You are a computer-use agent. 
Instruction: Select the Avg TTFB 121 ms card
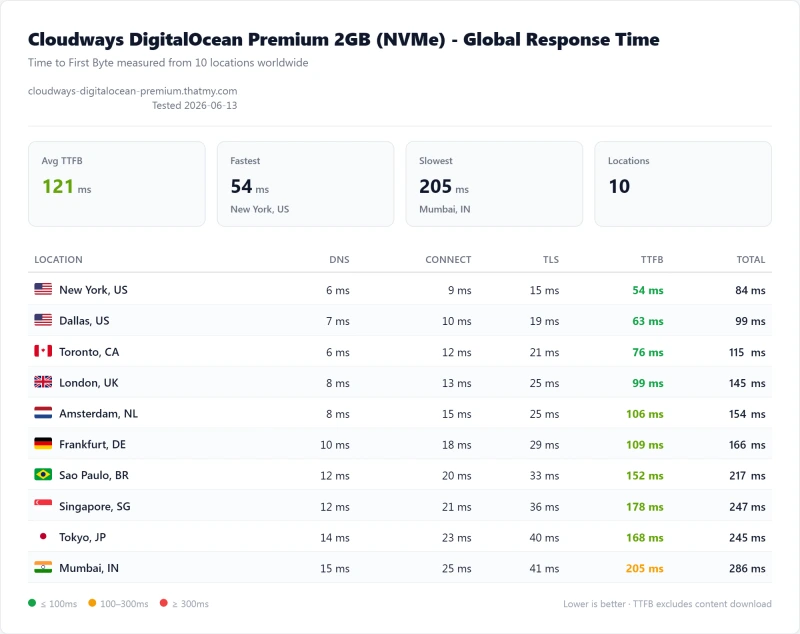click(117, 184)
